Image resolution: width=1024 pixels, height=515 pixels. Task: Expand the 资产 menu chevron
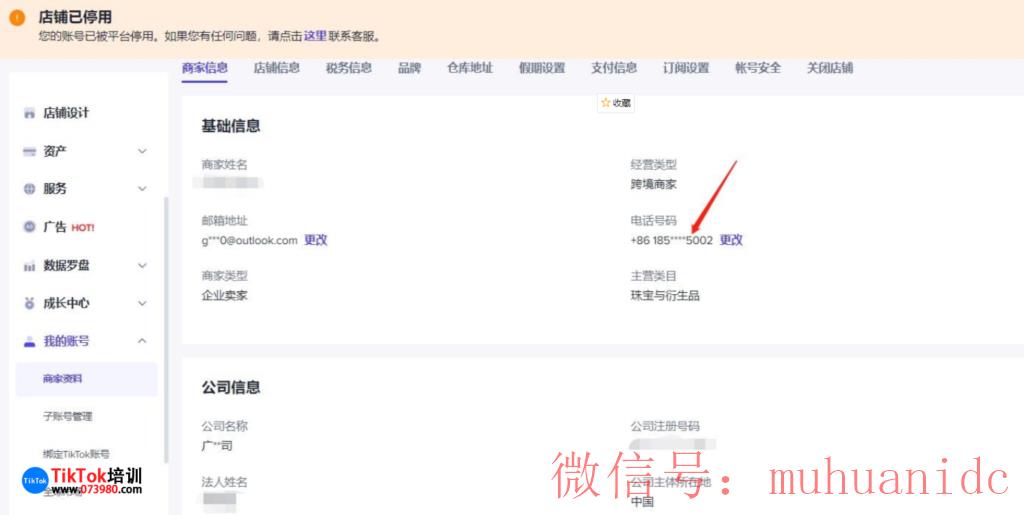point(142,151)
